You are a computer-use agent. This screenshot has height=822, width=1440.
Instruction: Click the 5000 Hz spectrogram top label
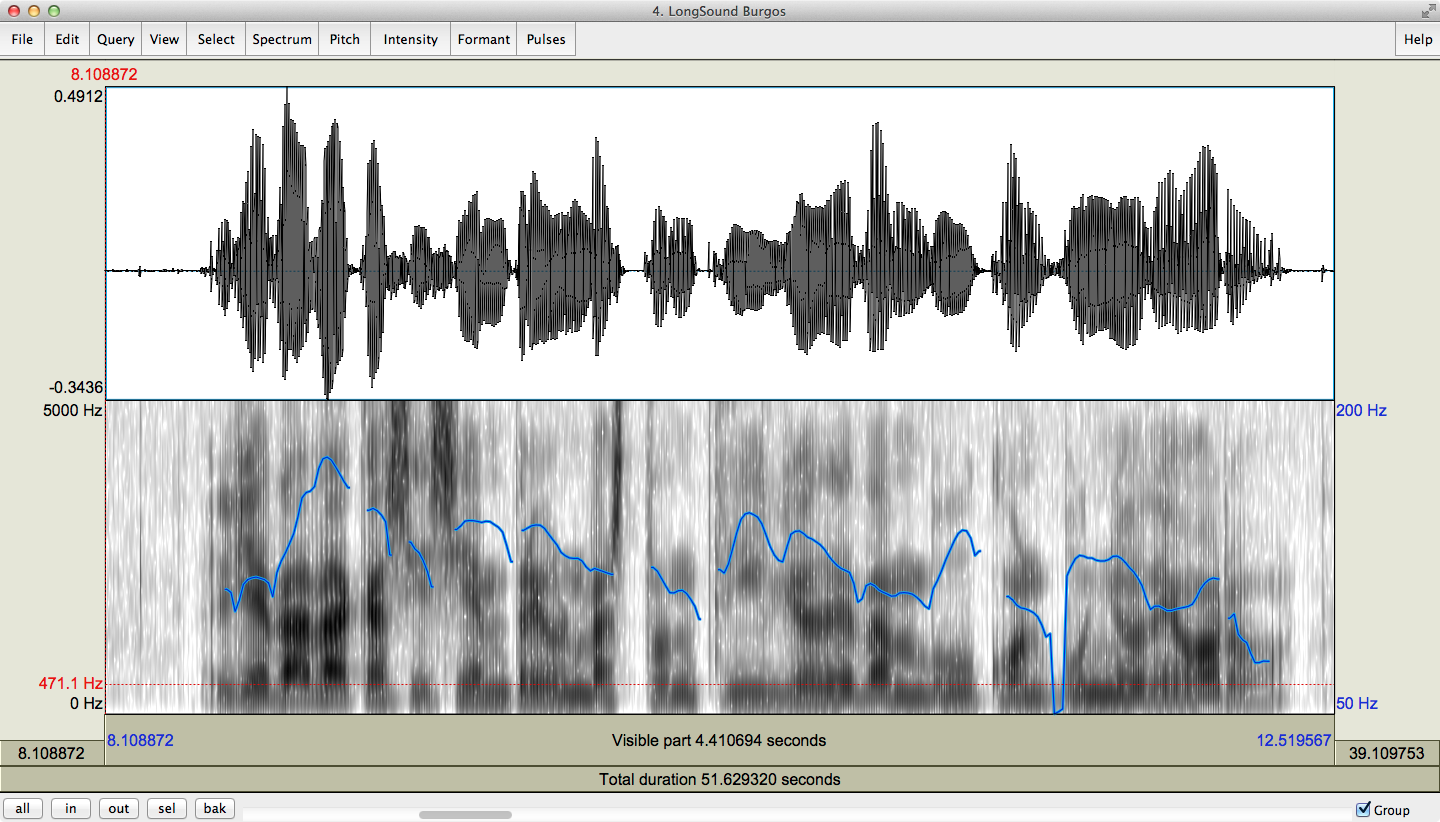click(x=72, y=410)
